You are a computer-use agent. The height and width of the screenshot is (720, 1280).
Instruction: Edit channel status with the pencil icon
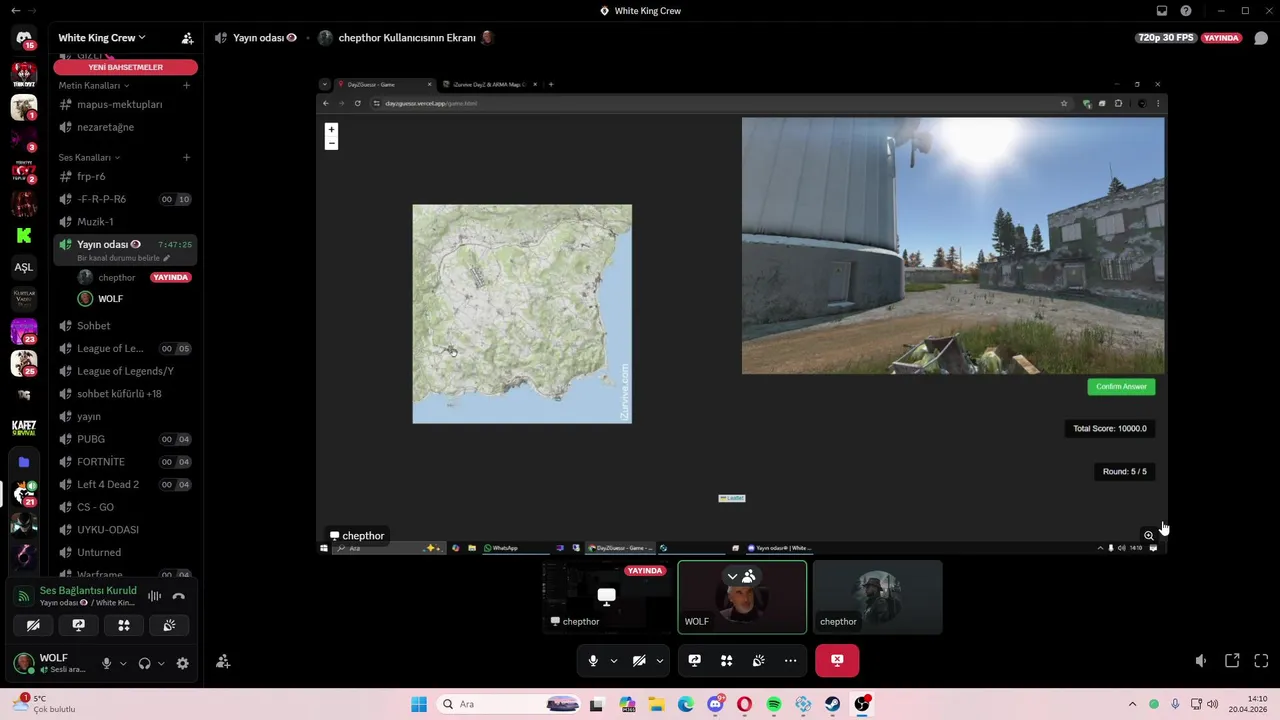click(166, 258)
